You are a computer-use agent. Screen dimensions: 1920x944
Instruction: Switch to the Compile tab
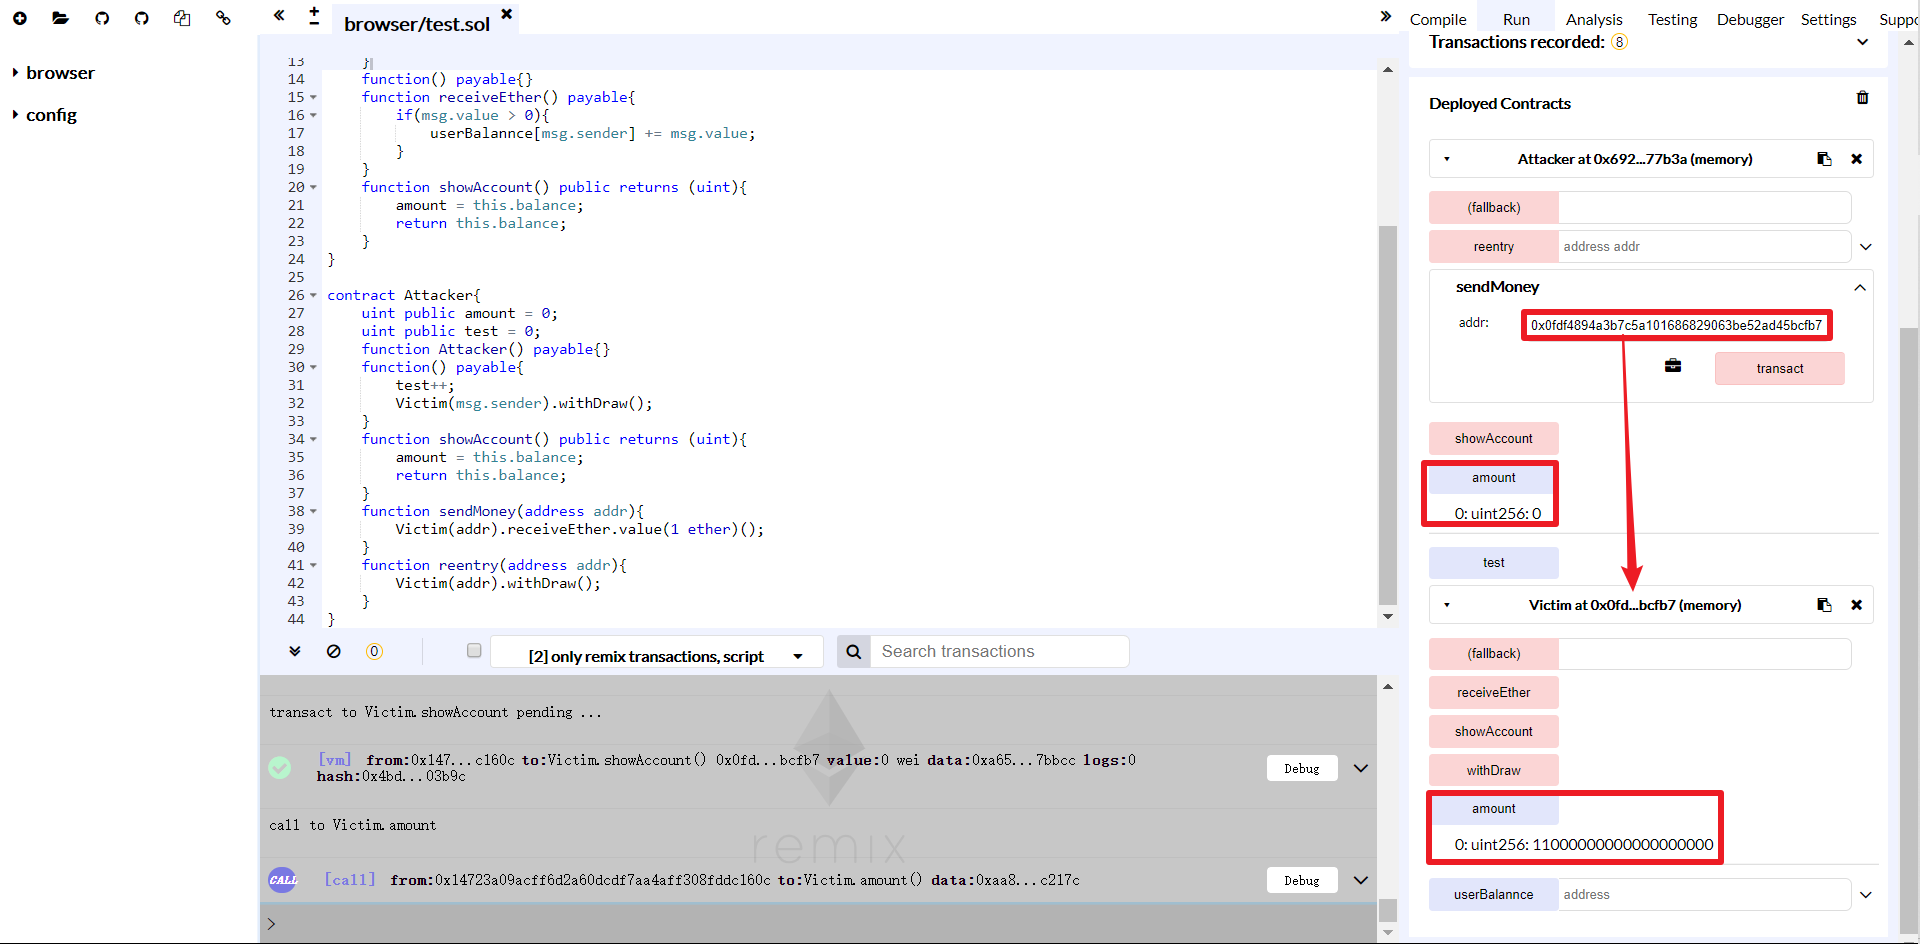(1438, 19)
